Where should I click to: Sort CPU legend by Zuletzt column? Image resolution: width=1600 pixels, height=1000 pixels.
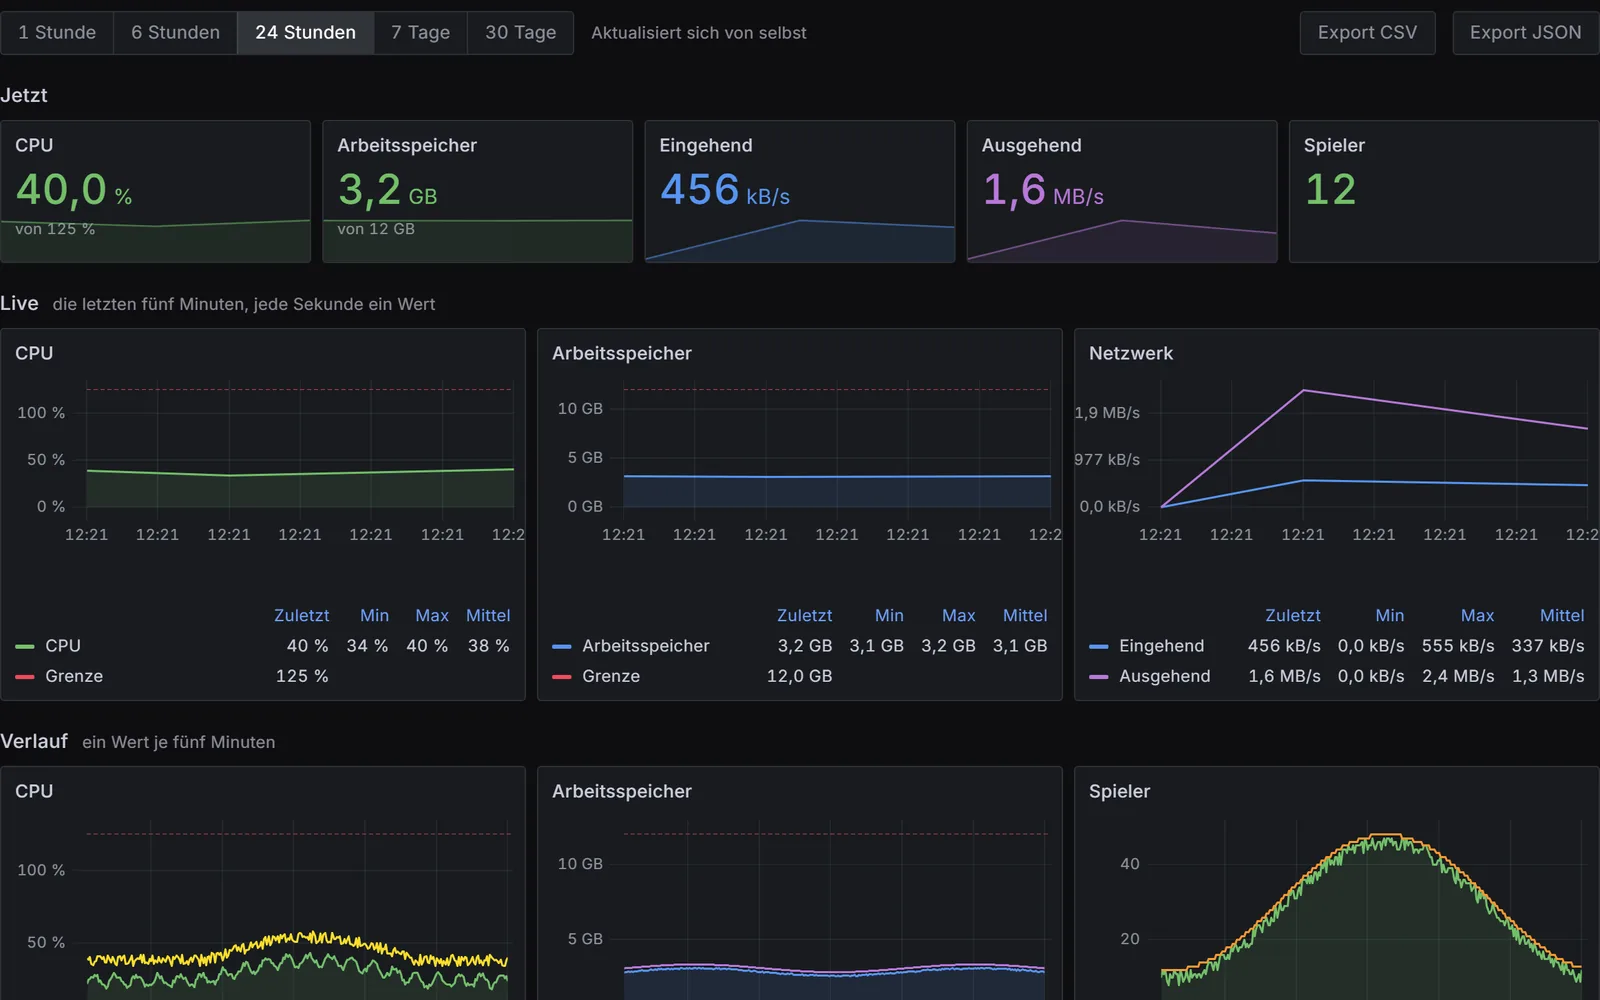pos(301,616)
